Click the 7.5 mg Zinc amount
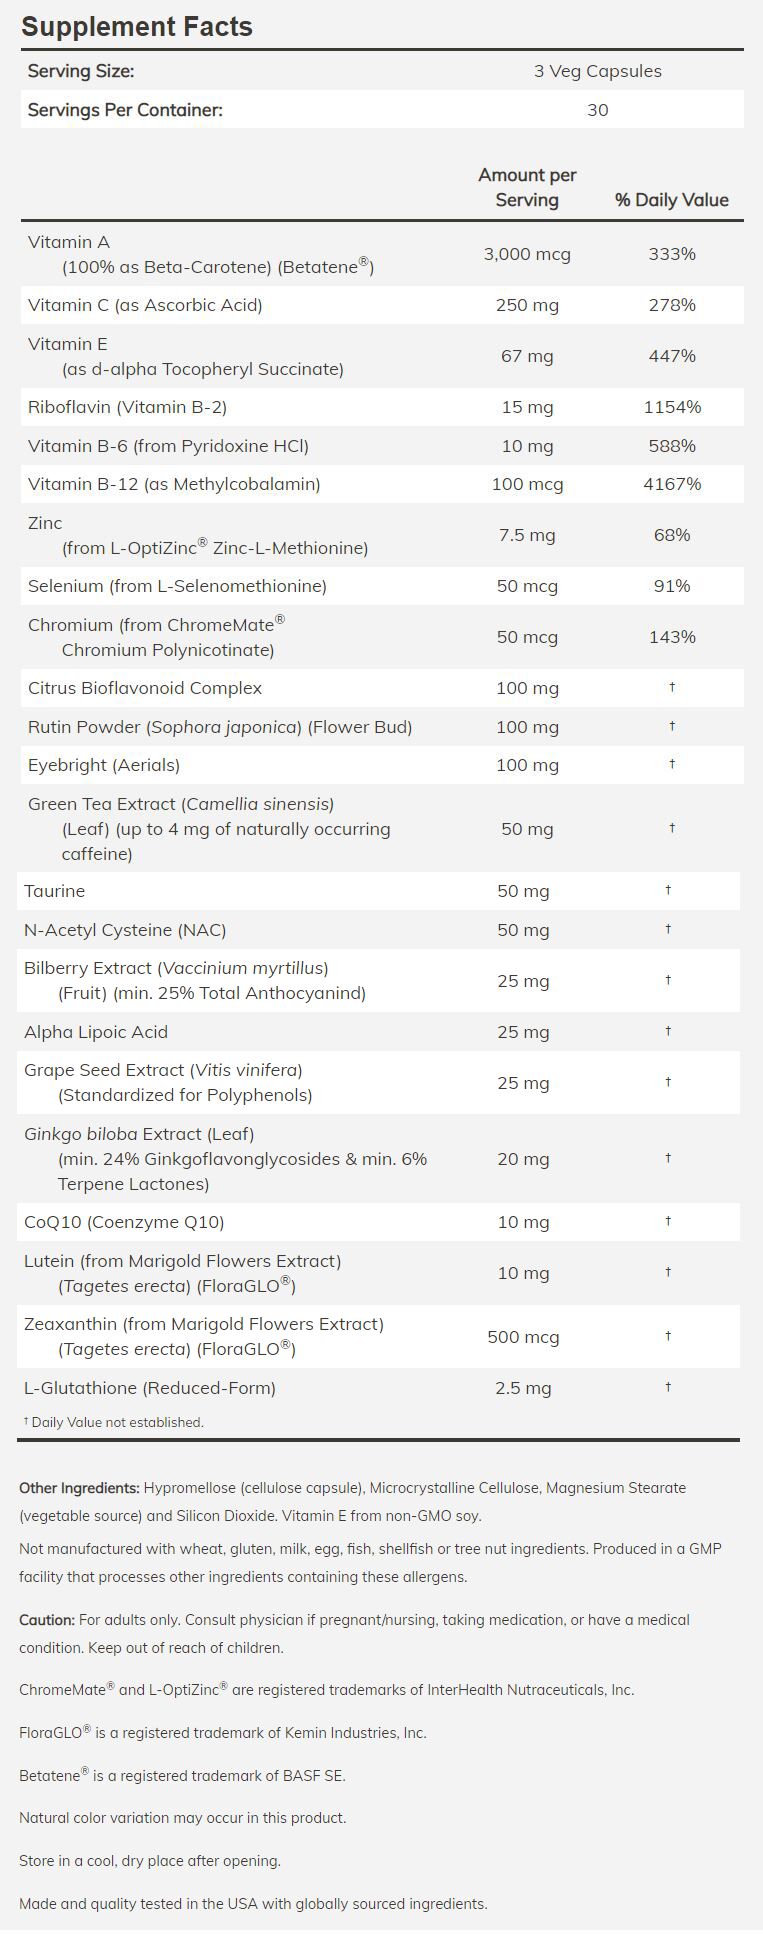 click(x=527, y=535)
